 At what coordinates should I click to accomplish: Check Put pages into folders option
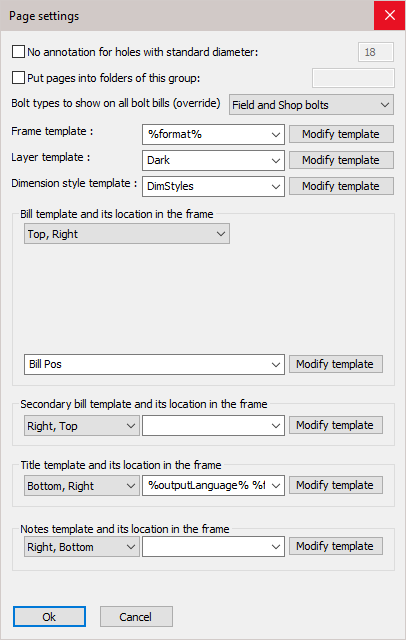coord(18,78)
